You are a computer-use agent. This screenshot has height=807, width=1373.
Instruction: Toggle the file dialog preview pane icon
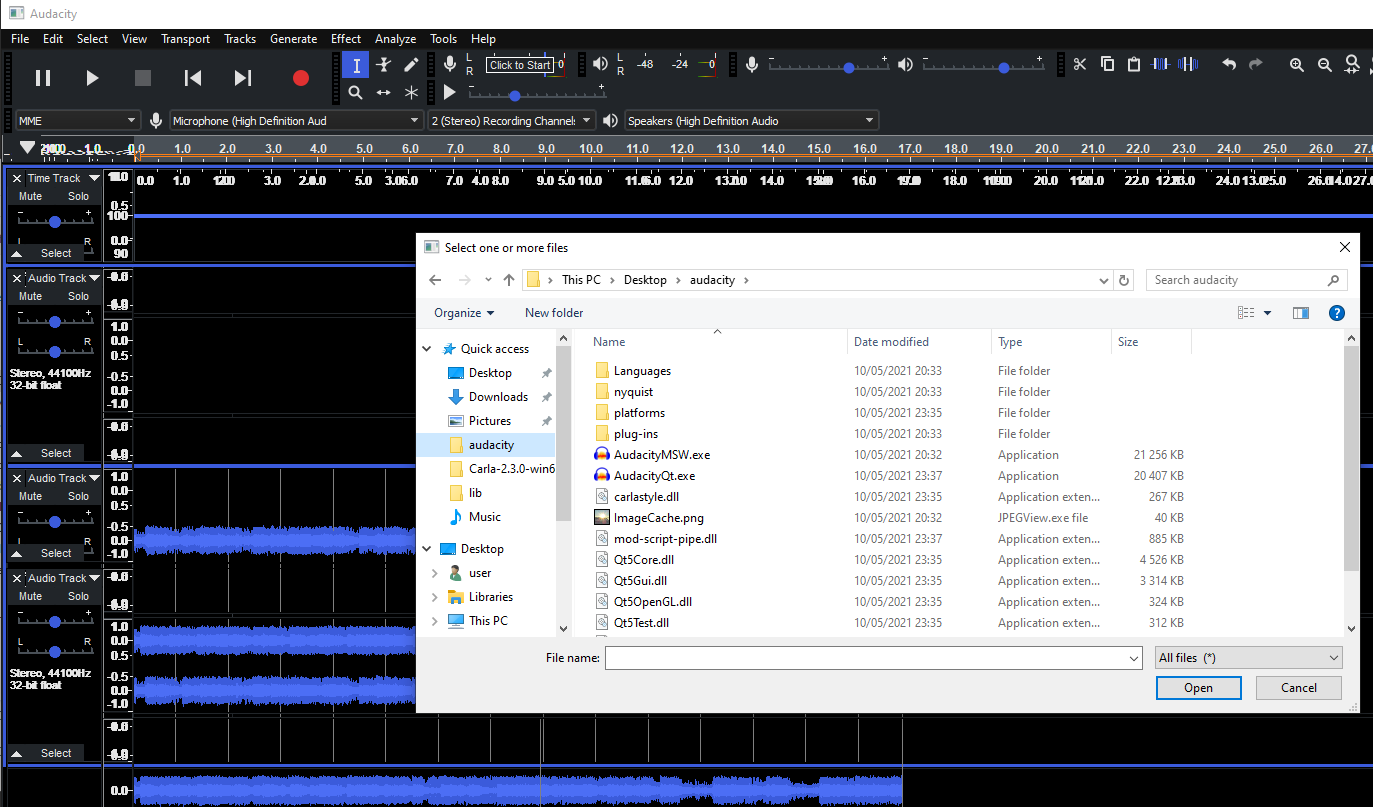[x=1300, y=313]
